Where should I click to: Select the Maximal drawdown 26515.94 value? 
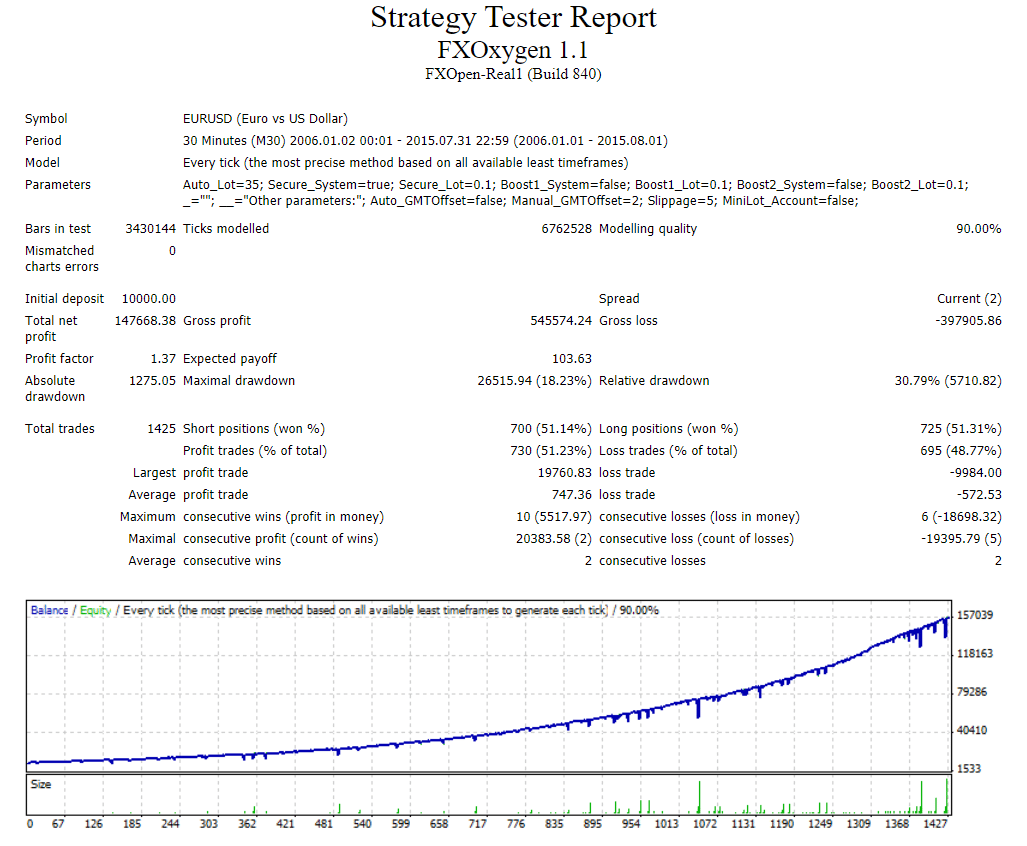pyautogui.click(x=534, y=381)
